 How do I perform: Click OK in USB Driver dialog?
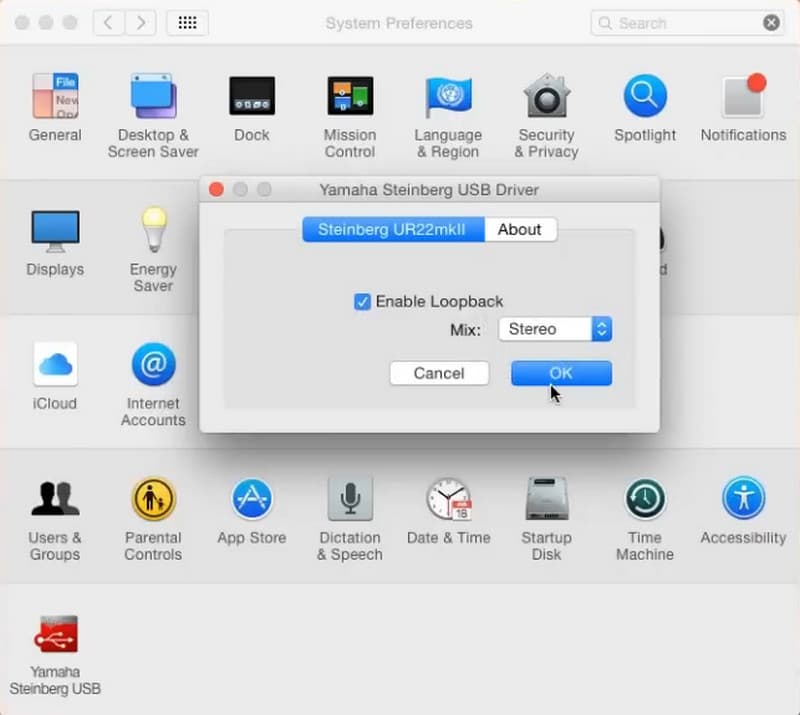pos(561,373)
